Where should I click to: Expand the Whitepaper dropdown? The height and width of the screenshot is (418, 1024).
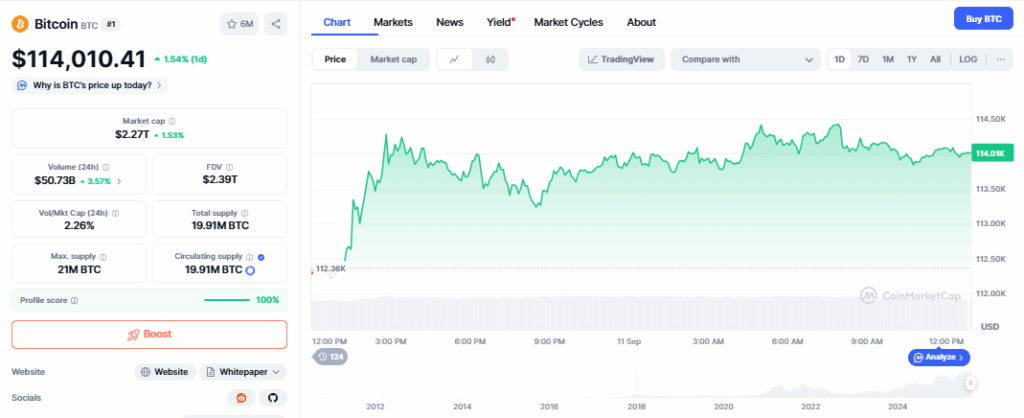point(244,372)
